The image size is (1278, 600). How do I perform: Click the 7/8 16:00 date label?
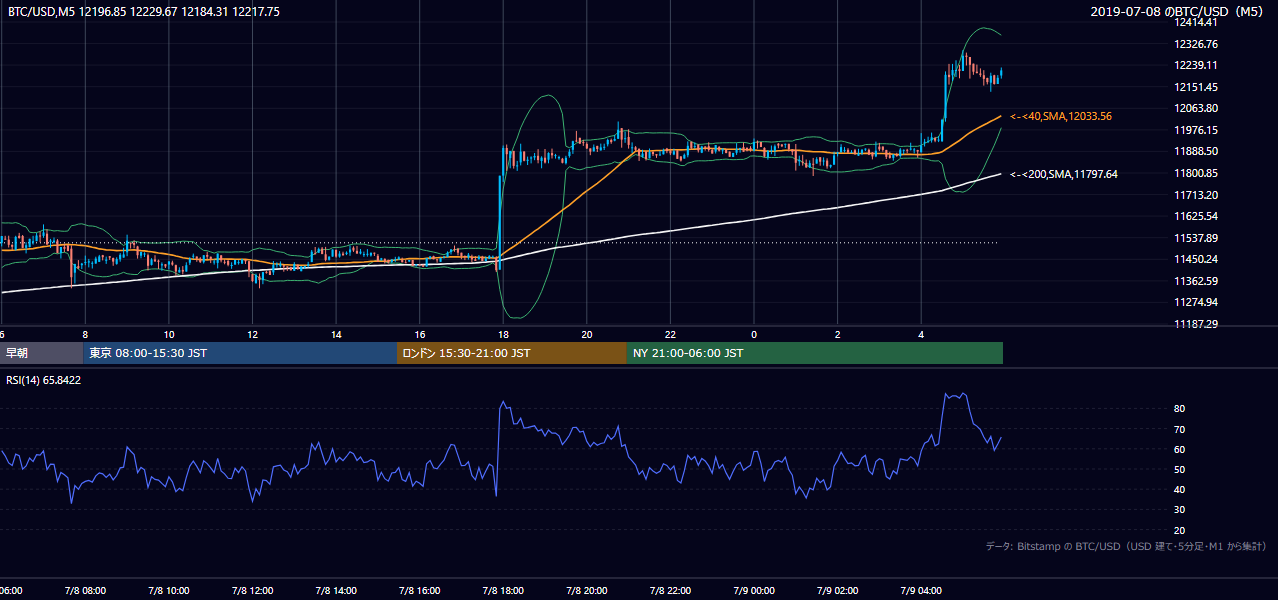coord(420,591)
